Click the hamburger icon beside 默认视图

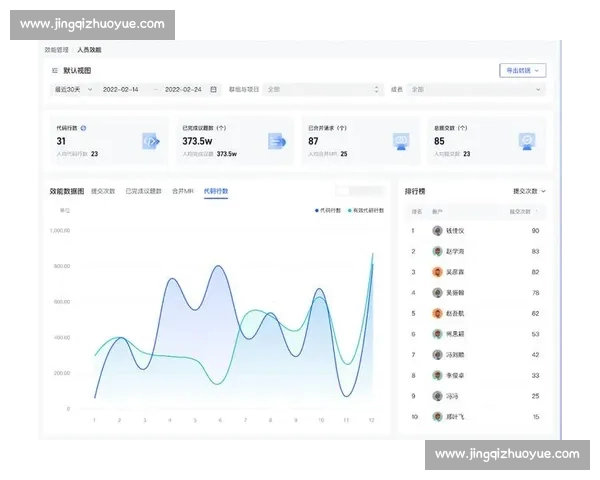[55, 71]
